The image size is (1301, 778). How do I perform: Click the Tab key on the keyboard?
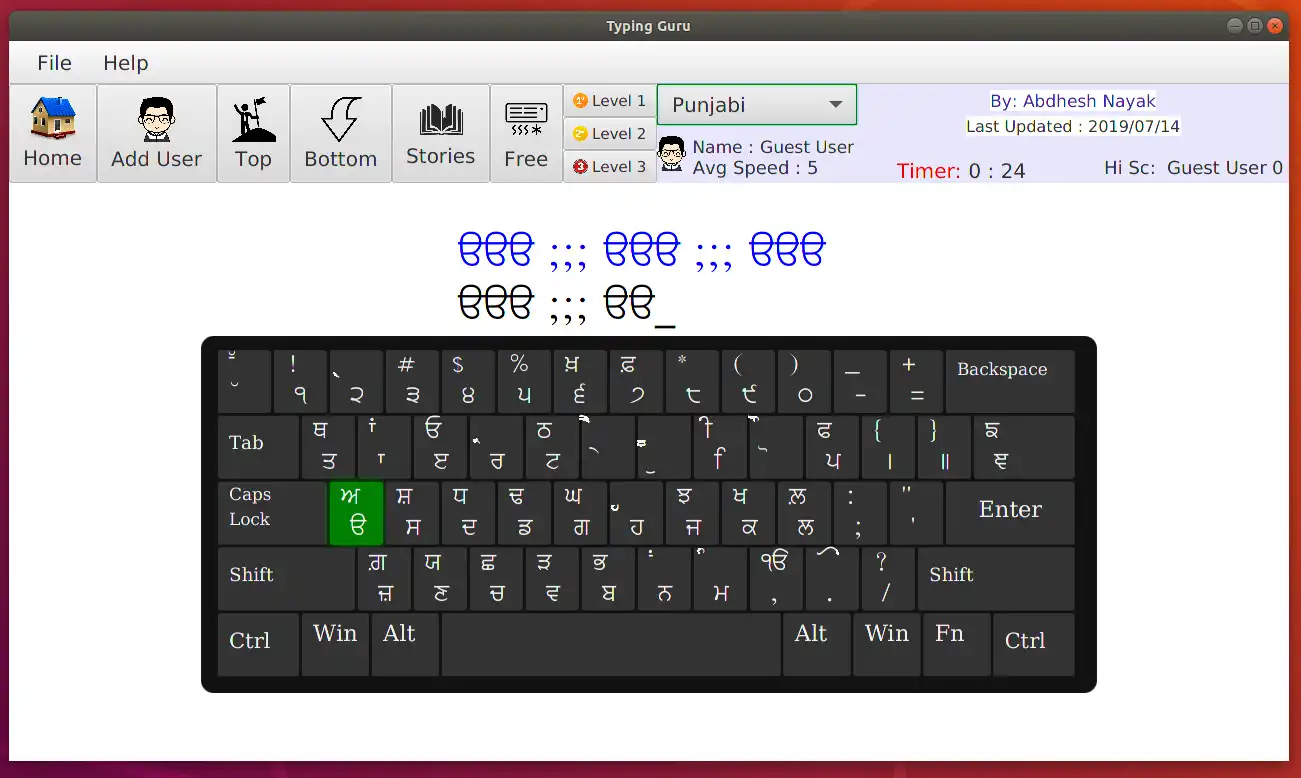258,447
